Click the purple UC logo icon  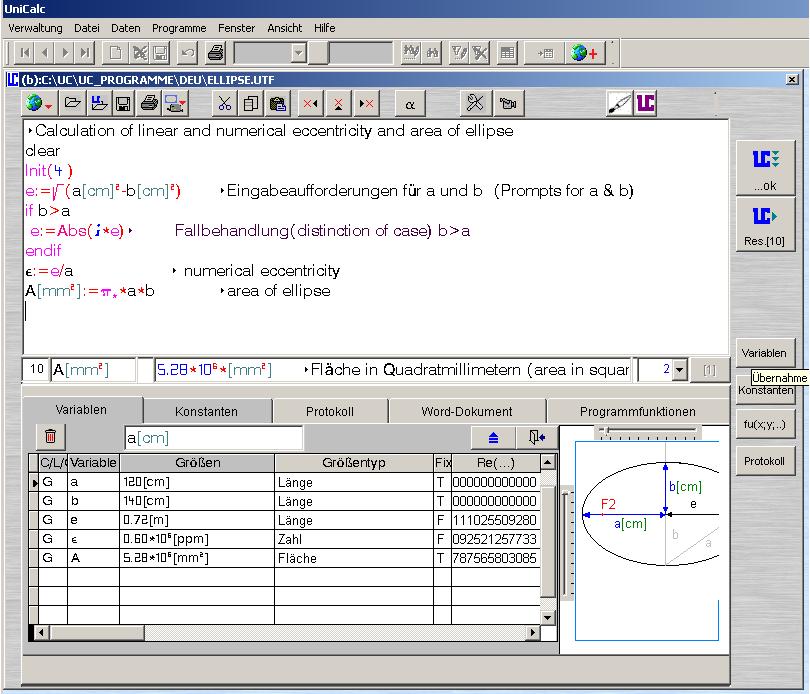pos(646,103)
